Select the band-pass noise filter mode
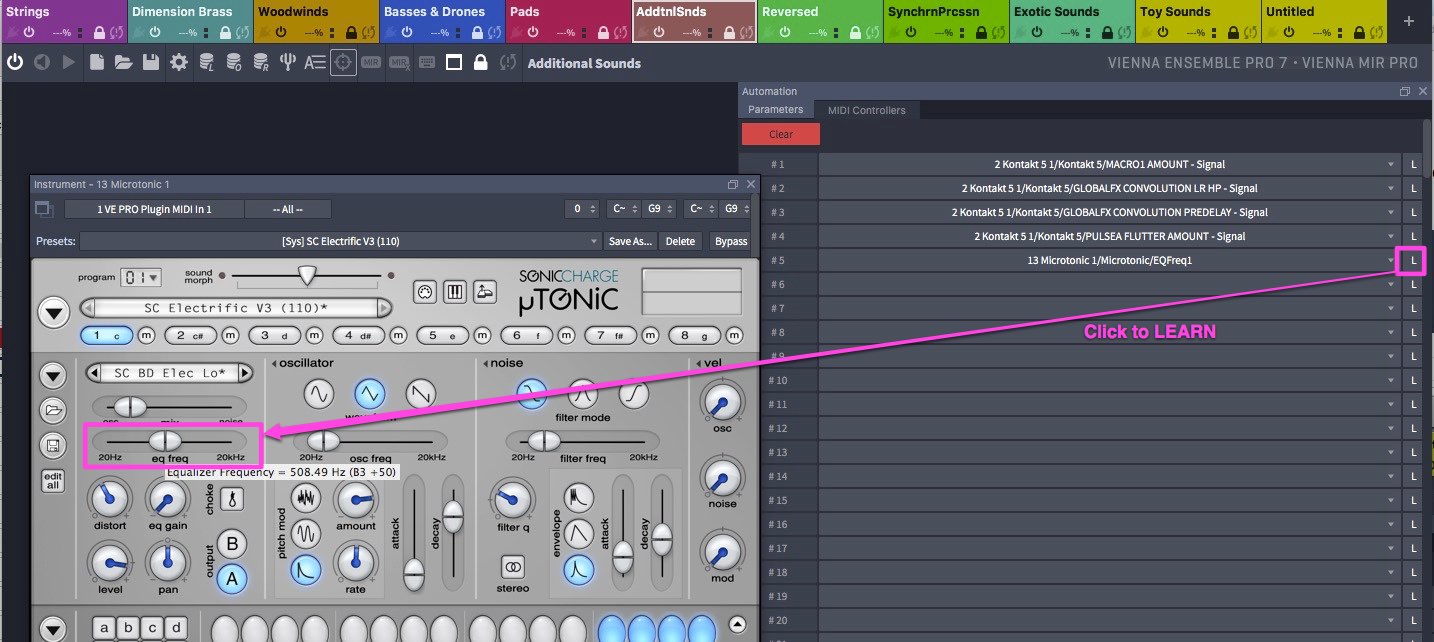This screenshot has height=642, width=1434. click(x=583, y=395)
